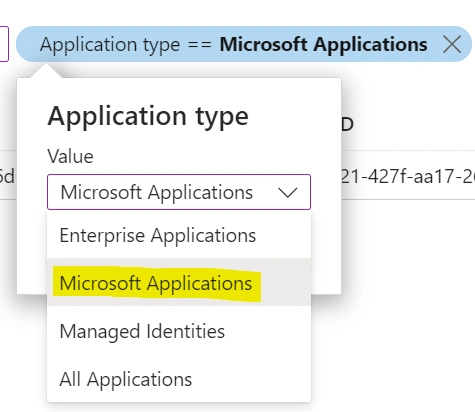475x412 pixels.
Task: Select the row cell ending in 6d
Action: click(7, 176)
